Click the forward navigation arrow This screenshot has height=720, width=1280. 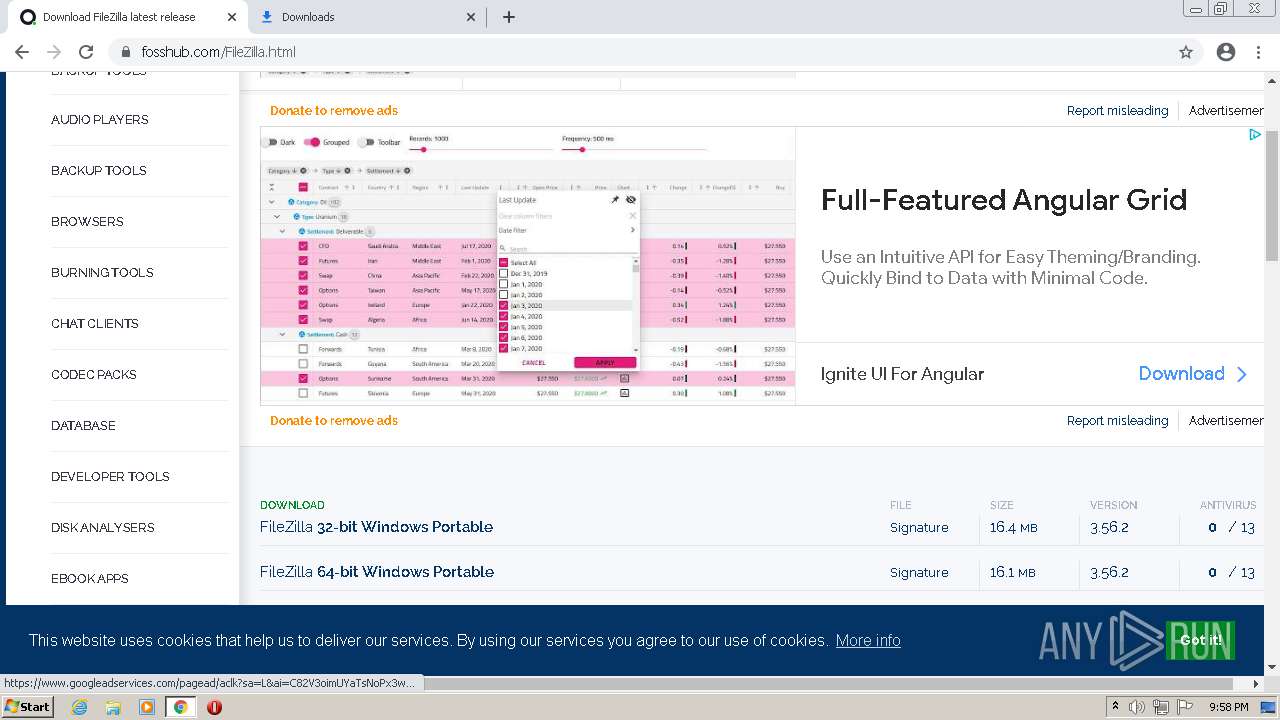pos(54,52)
